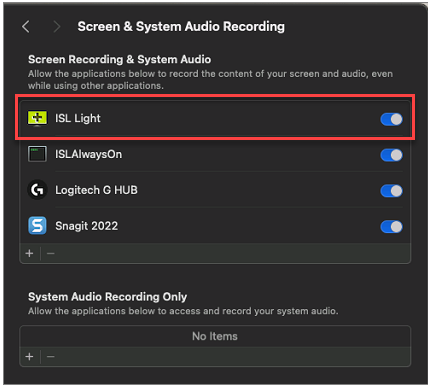Go back with the left chevron
428x385 pixels.
pyautogui.click(x=26, y=26)
